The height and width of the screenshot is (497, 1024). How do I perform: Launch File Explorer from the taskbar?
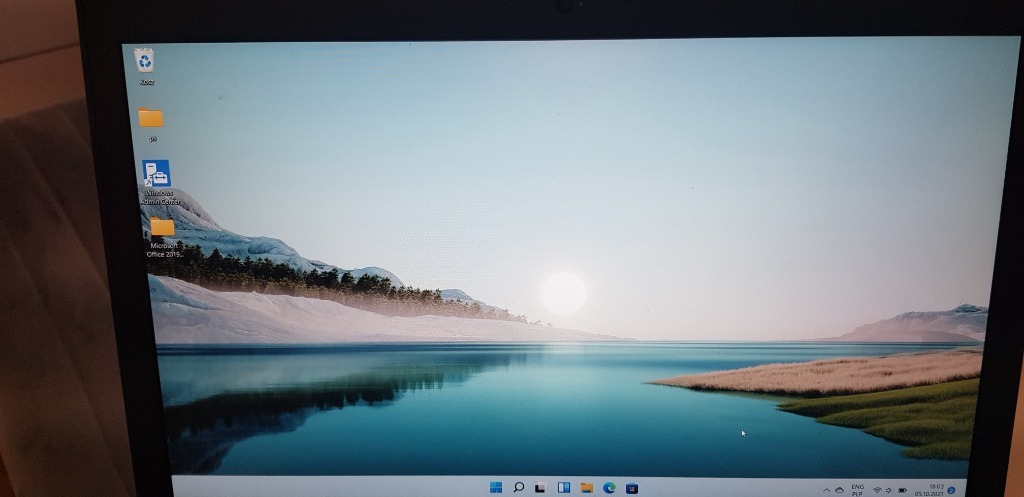pyautogui.click(x=586, y=488)
